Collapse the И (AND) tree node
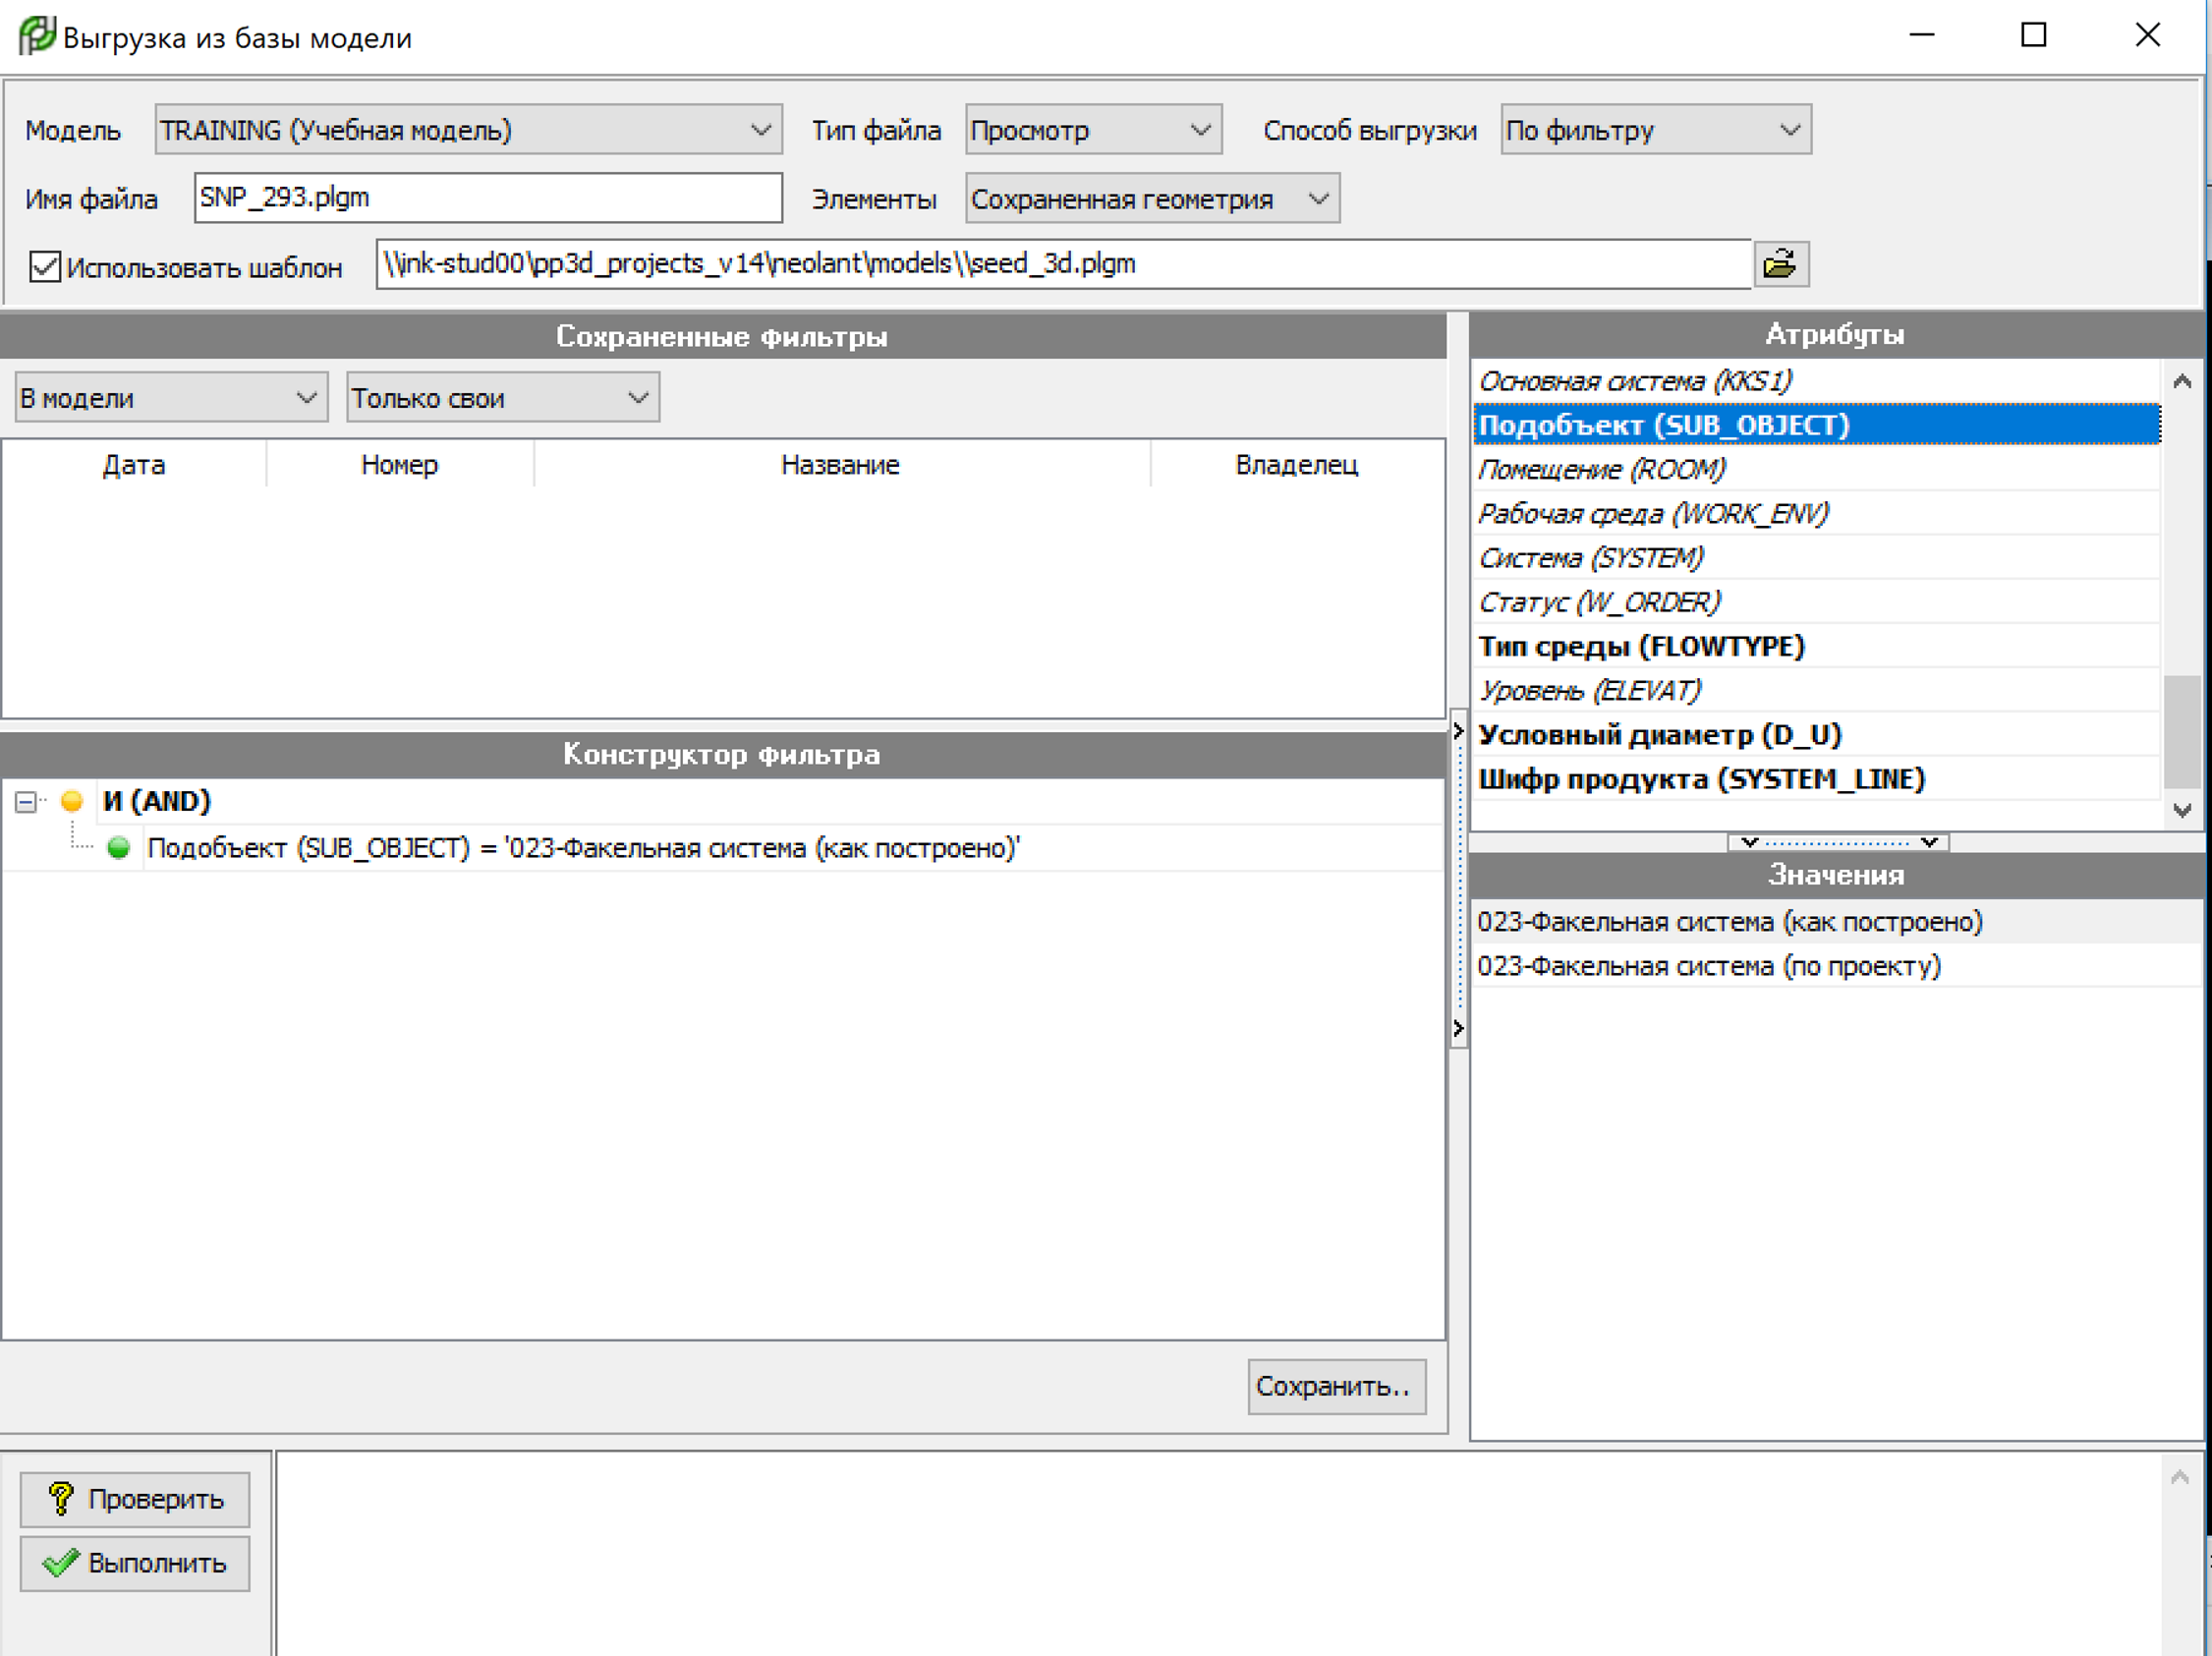This screenshot has height=1656, width=2212. pyautogui.click(x=26, y=802)
